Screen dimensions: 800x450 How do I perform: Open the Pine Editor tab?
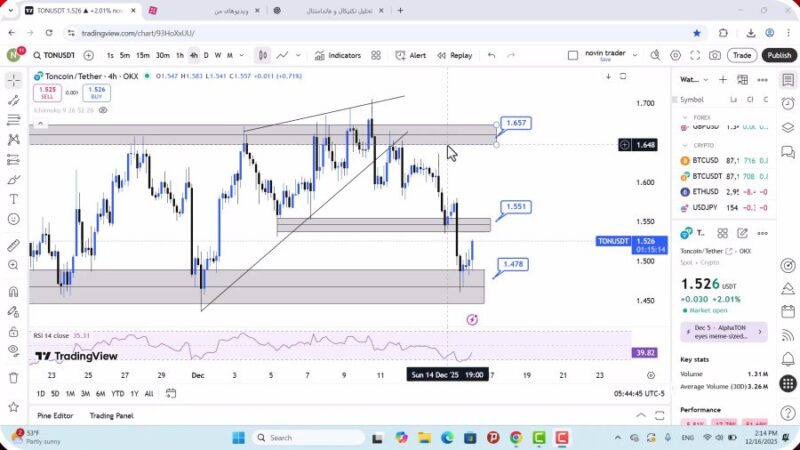pyautogui.click(x=55, y=416)
